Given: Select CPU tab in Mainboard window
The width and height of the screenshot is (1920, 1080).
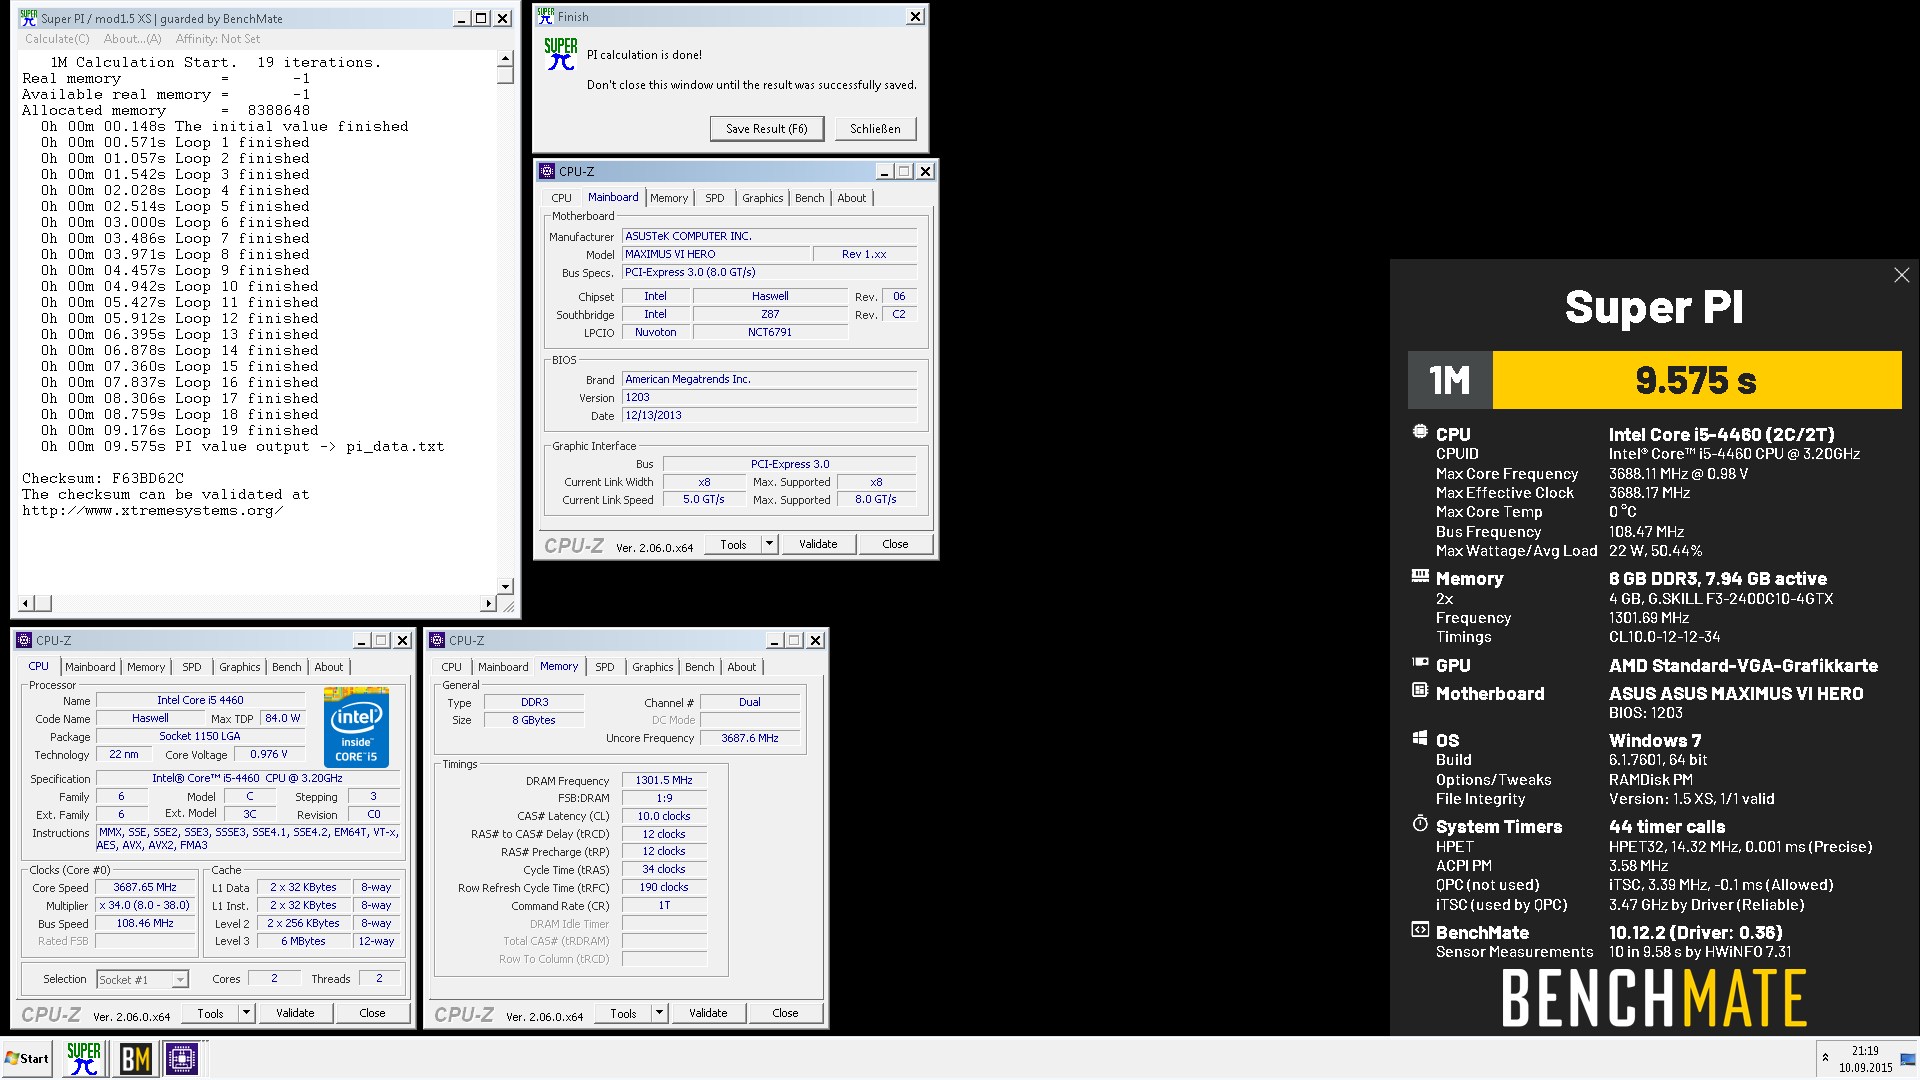Looking at the screenshot, I should pos(561,198).
